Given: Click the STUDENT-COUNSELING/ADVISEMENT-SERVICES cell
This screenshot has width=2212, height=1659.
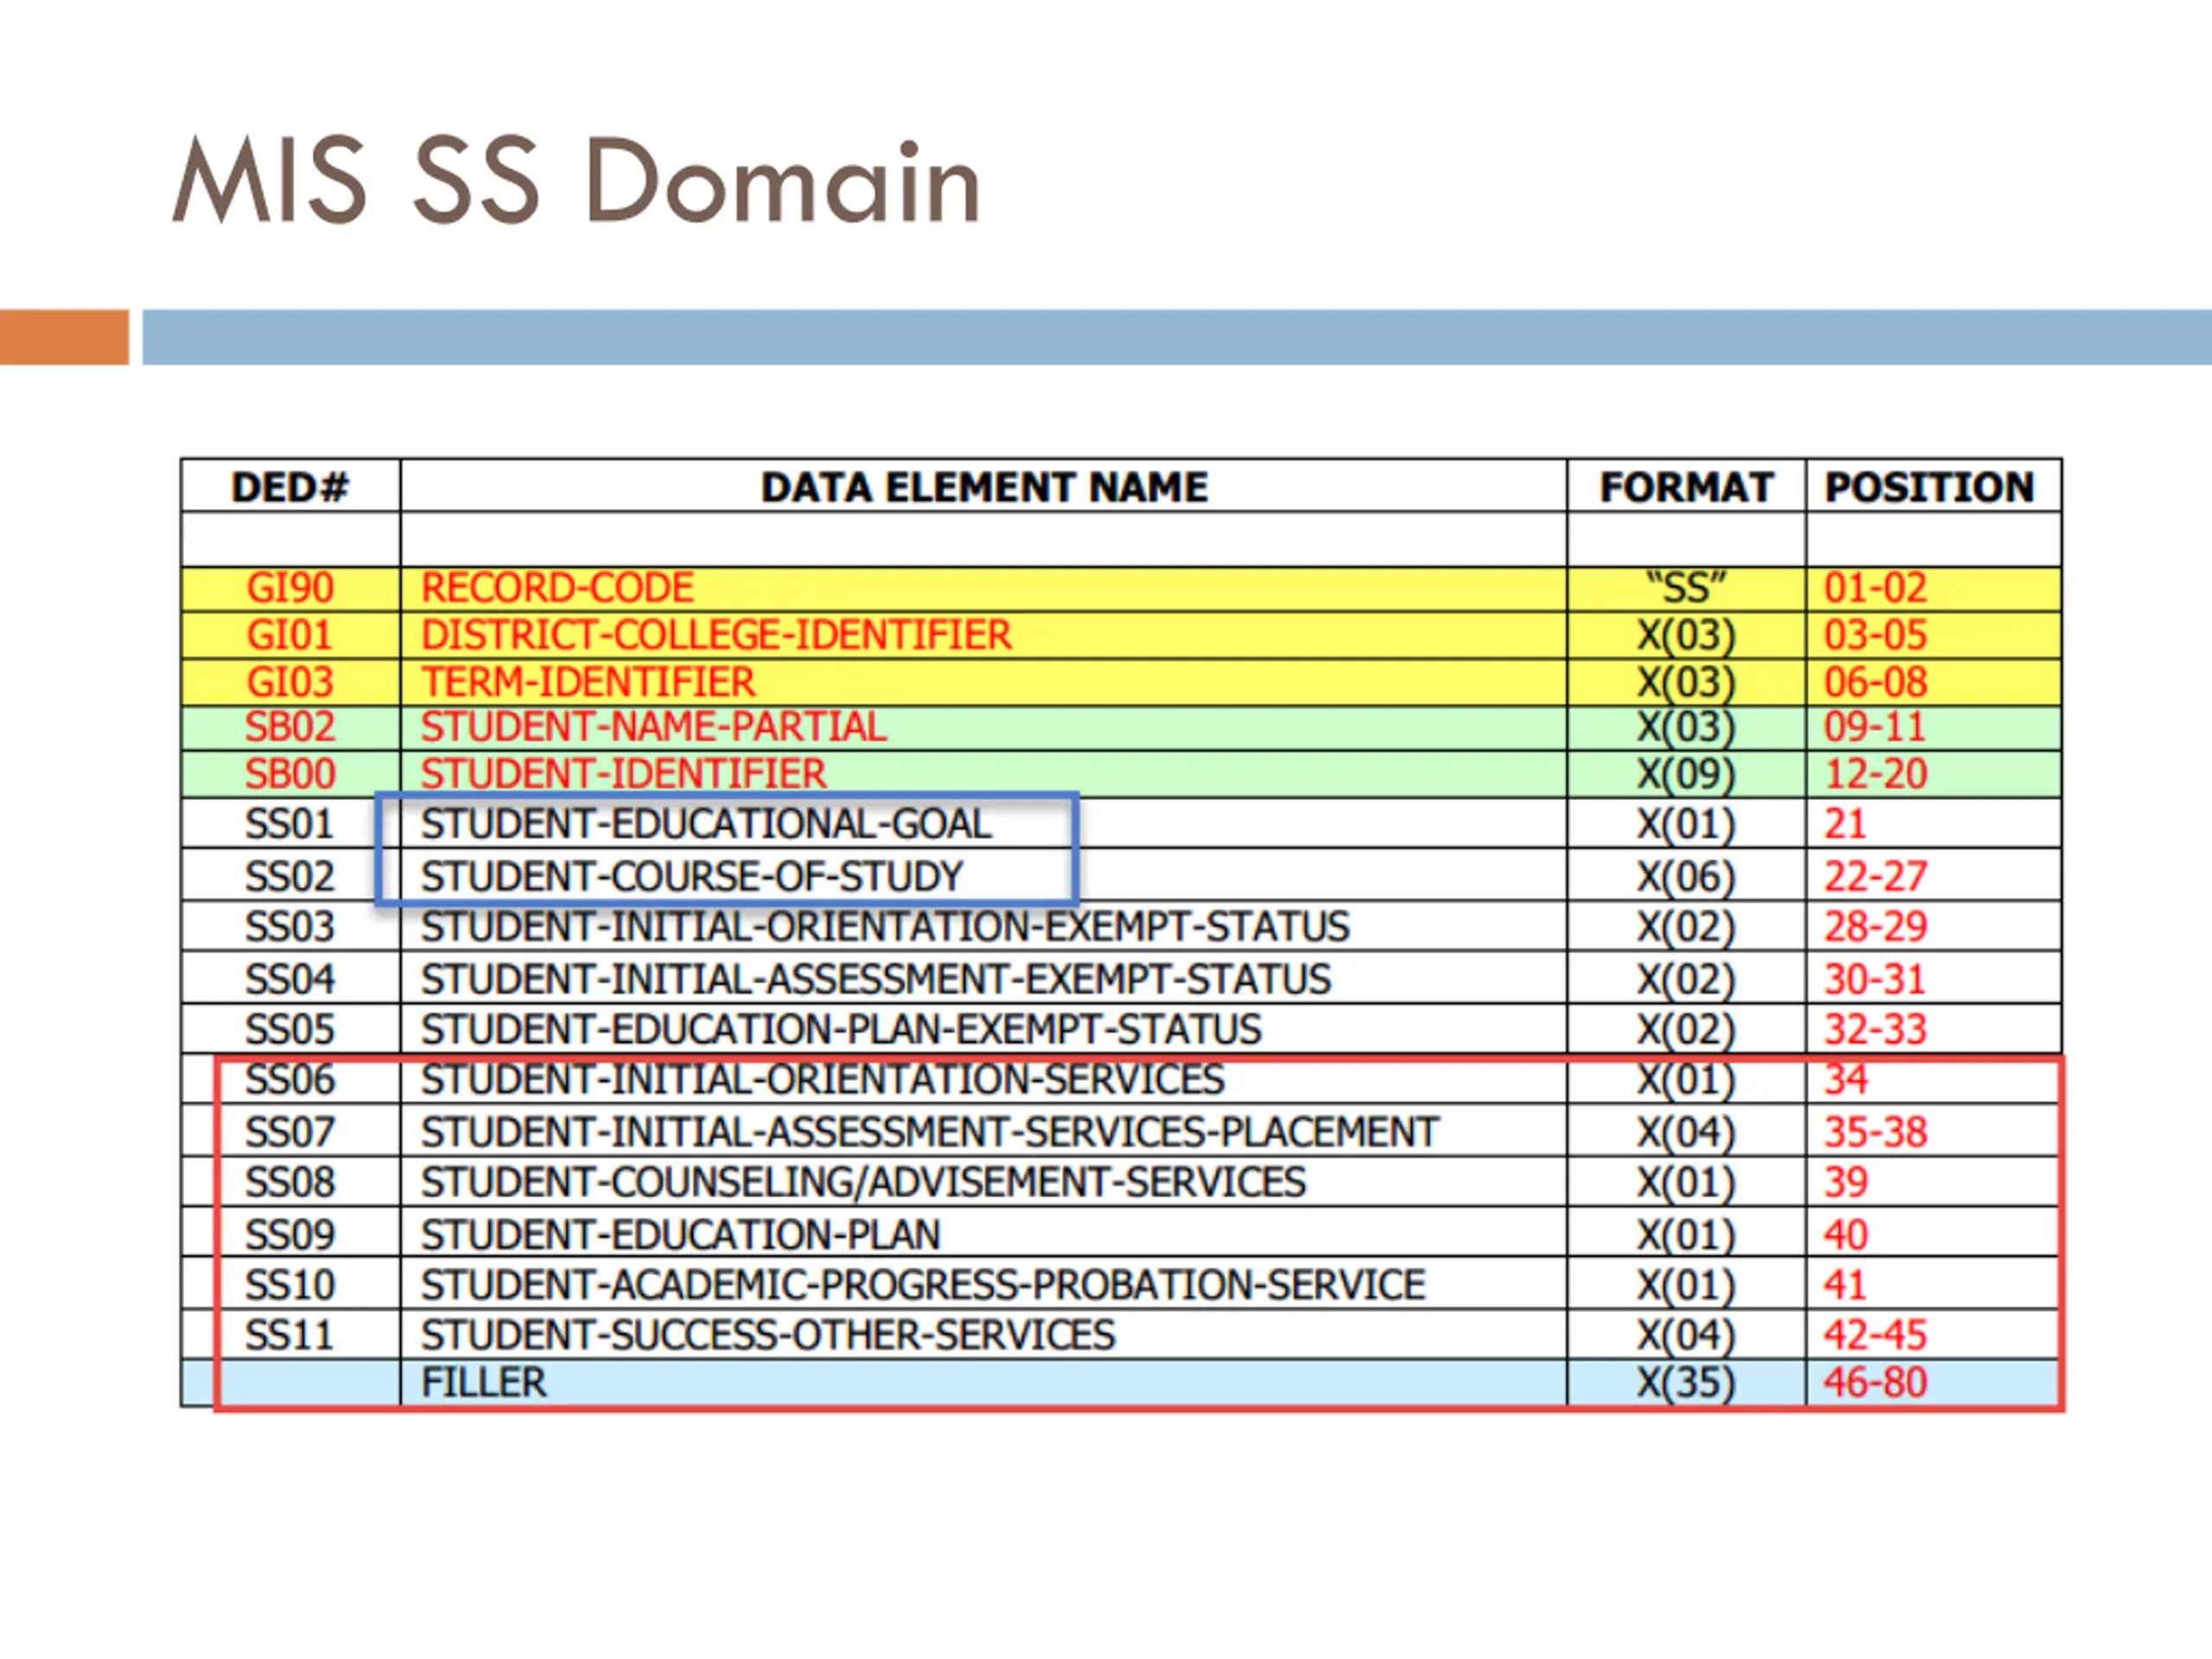Looking at the screenshot, I should pyautogui.click(x=863, y=1182).
